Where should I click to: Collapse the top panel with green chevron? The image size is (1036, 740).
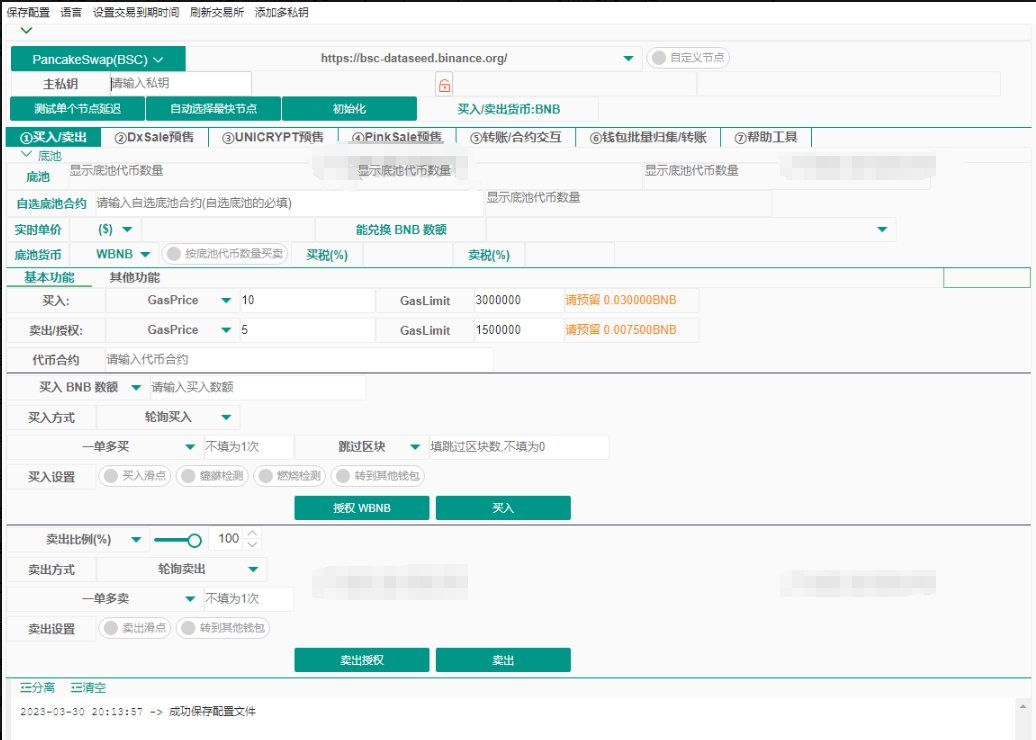coord(26,30)
